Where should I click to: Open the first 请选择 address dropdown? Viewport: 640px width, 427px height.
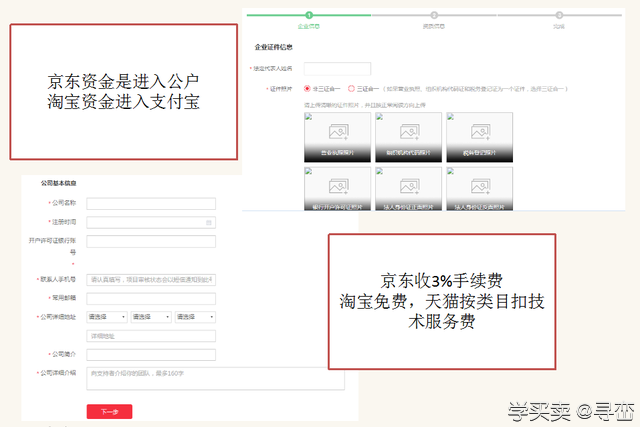tap(107, 317)
